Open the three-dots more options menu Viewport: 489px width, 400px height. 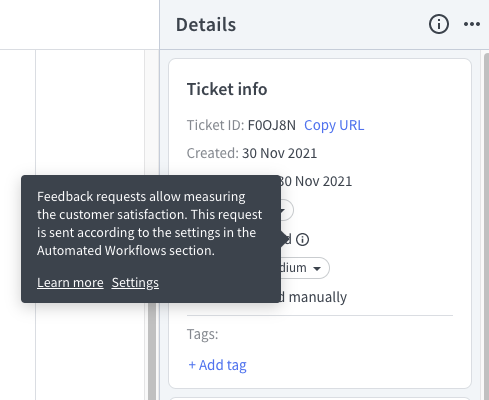pos(472,24)
